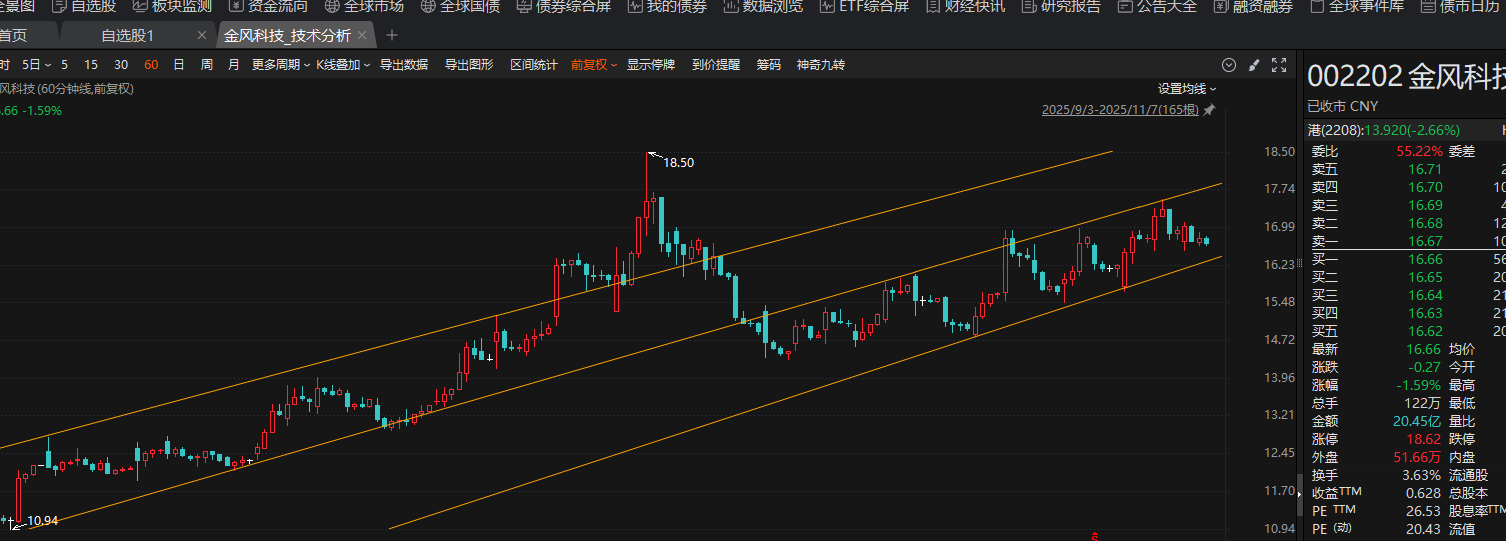Open 债券综合屏 in the top function bar

click(x=564, y=6)
